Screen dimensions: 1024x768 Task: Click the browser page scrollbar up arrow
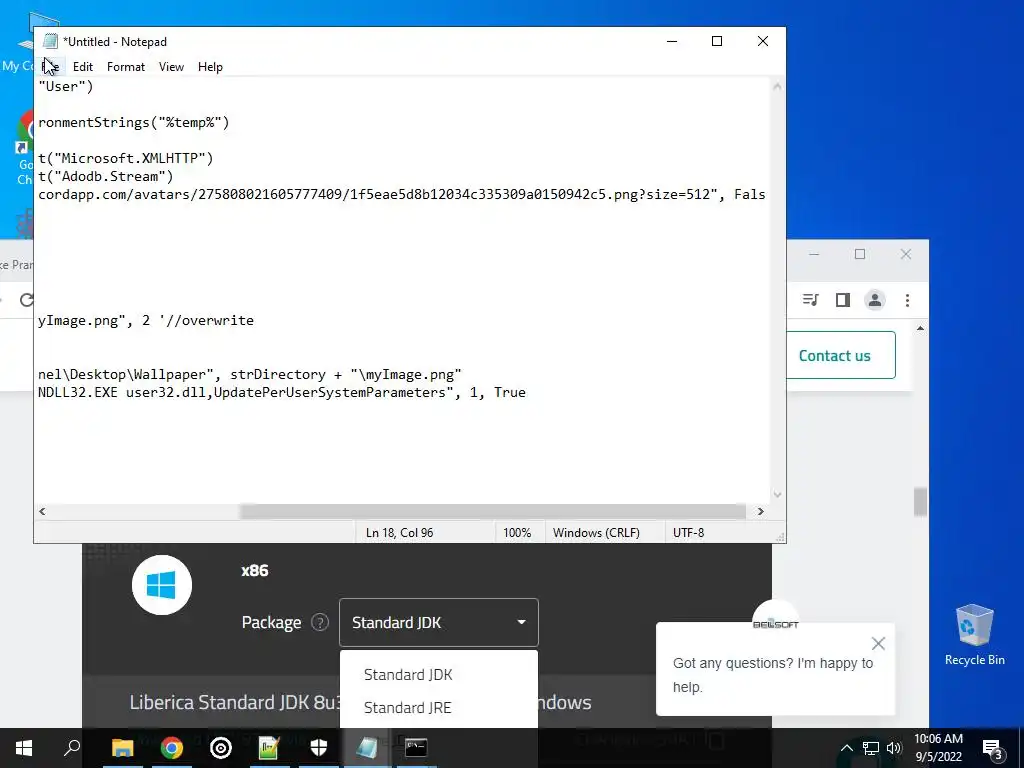(920, 328)
